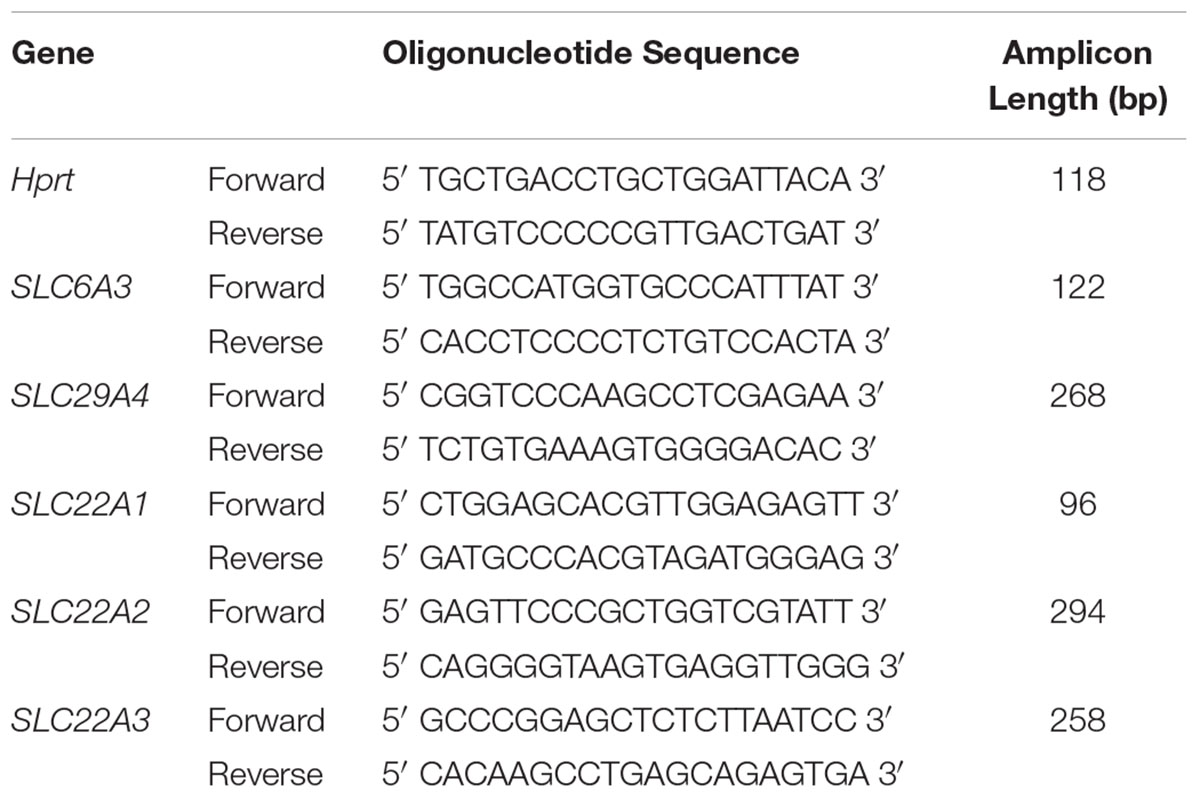1200x798 pixels.
Task: Click the amplicon length value 118
Action: pos(1077,180)
